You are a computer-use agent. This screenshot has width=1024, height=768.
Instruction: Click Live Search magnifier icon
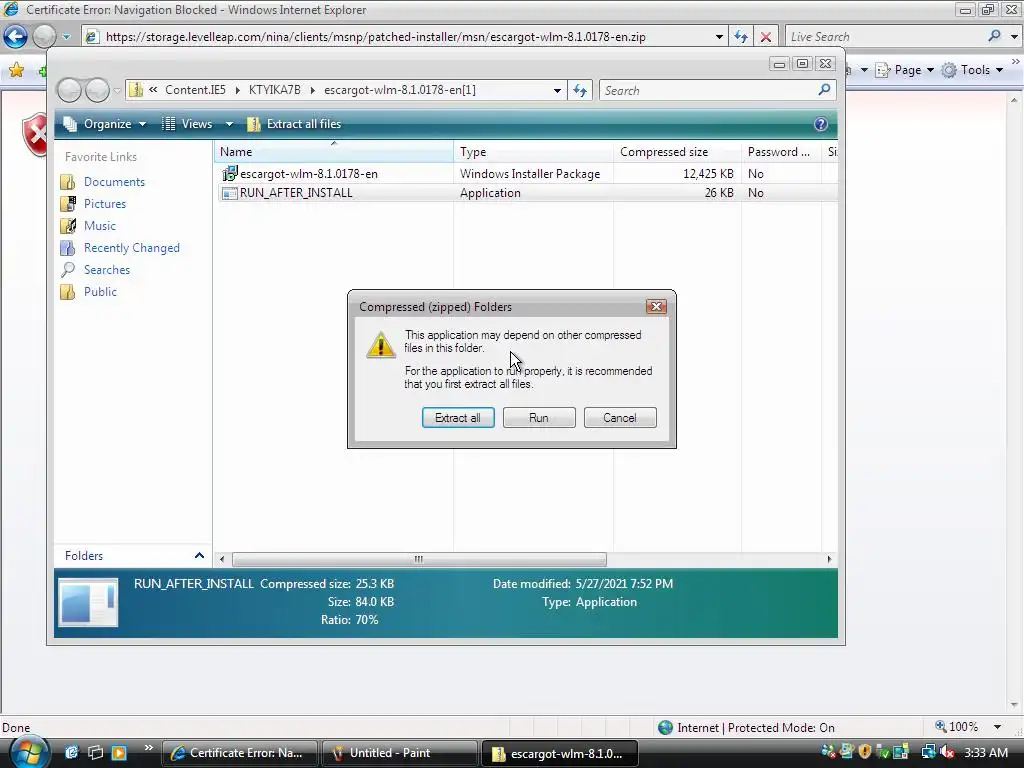tap(995, 36)
